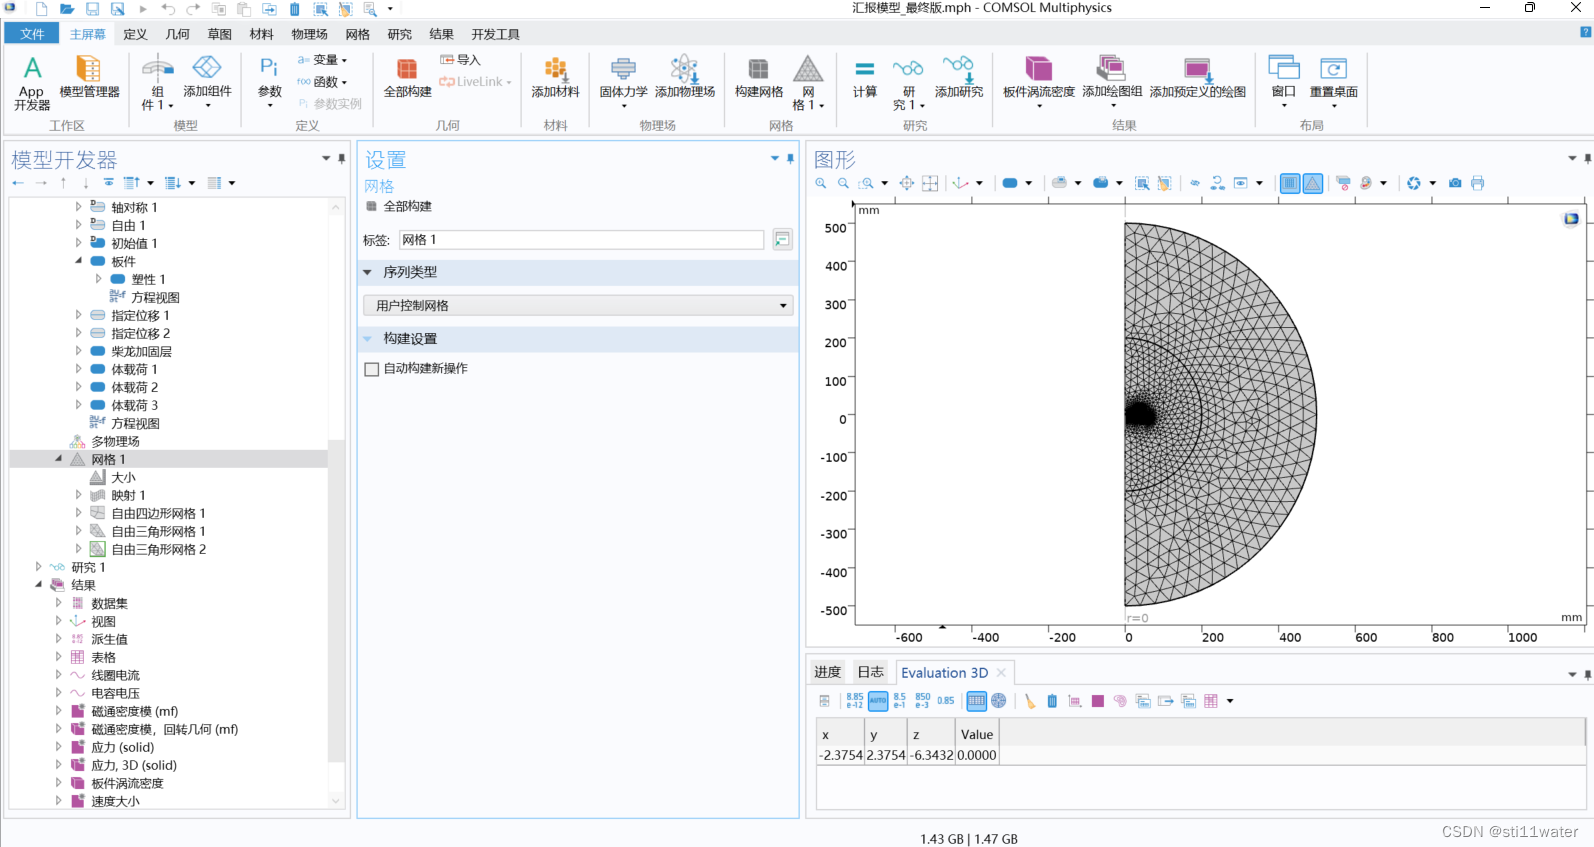Click the 8.85e-12 full precision icon
The width and height of the screenshot is (1594, 847).
pyautogui.click(x=855, y=701)
